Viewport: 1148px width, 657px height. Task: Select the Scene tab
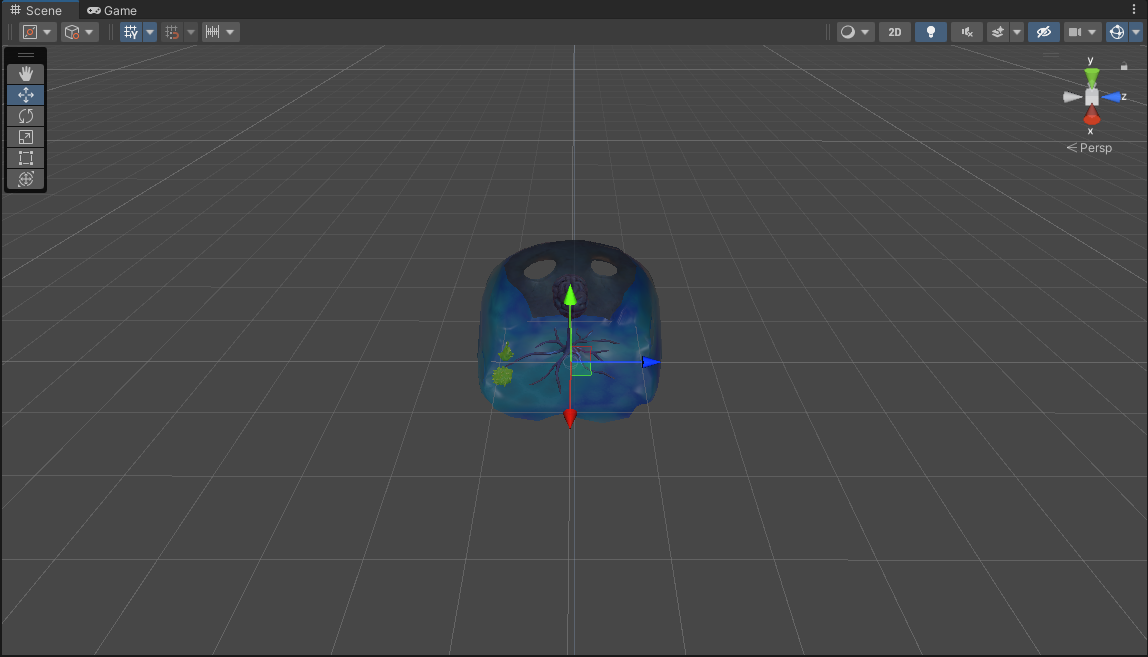[36, 10]
